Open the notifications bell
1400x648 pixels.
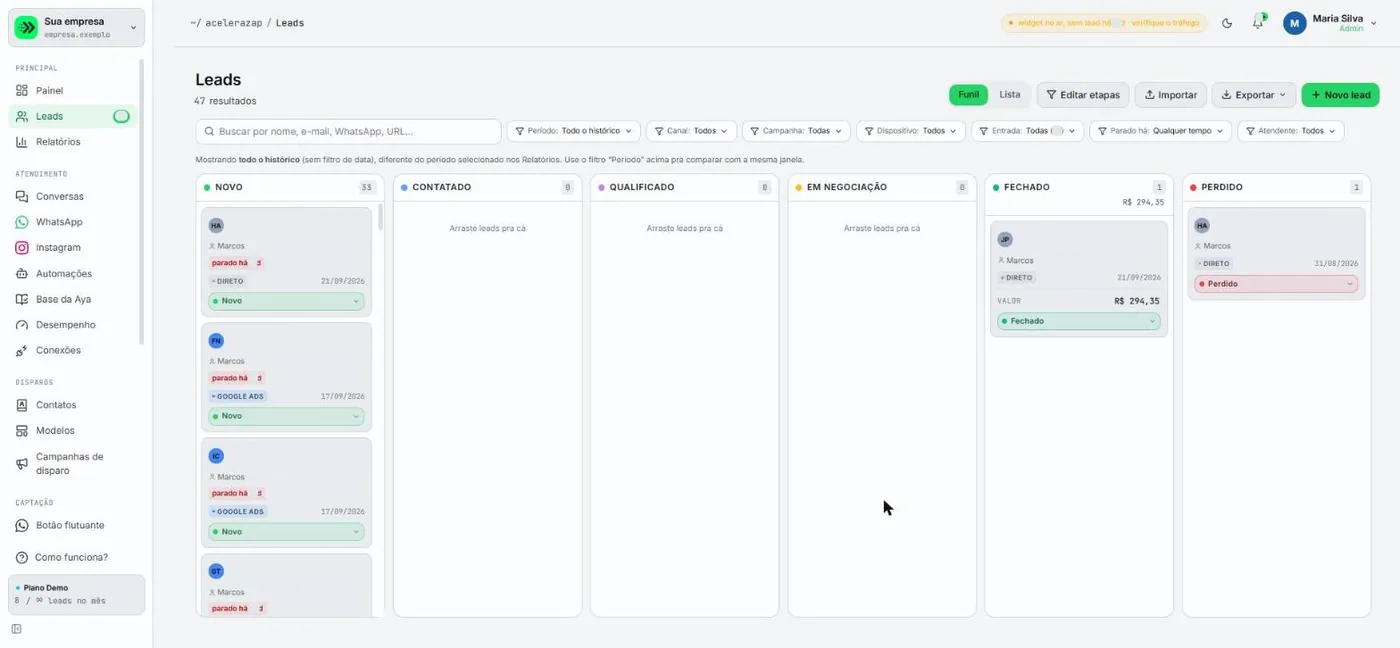tap(1258, 23)
